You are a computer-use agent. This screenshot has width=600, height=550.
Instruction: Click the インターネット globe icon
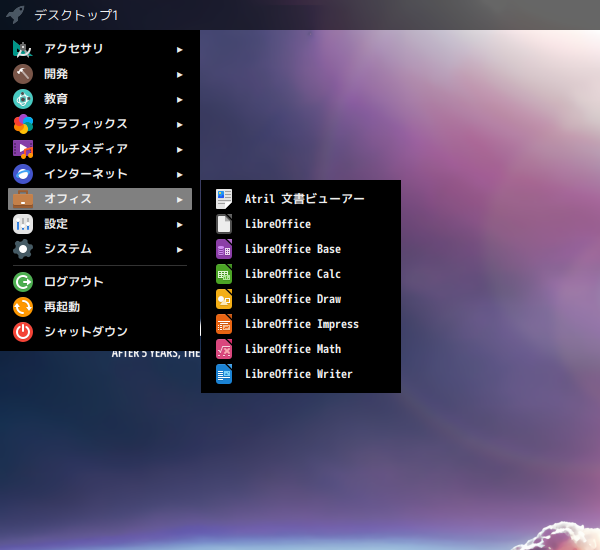click(23, 174)
